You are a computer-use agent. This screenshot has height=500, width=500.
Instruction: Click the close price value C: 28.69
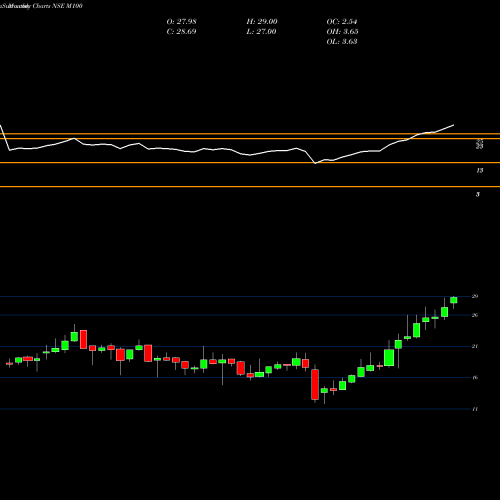(181, 32)
